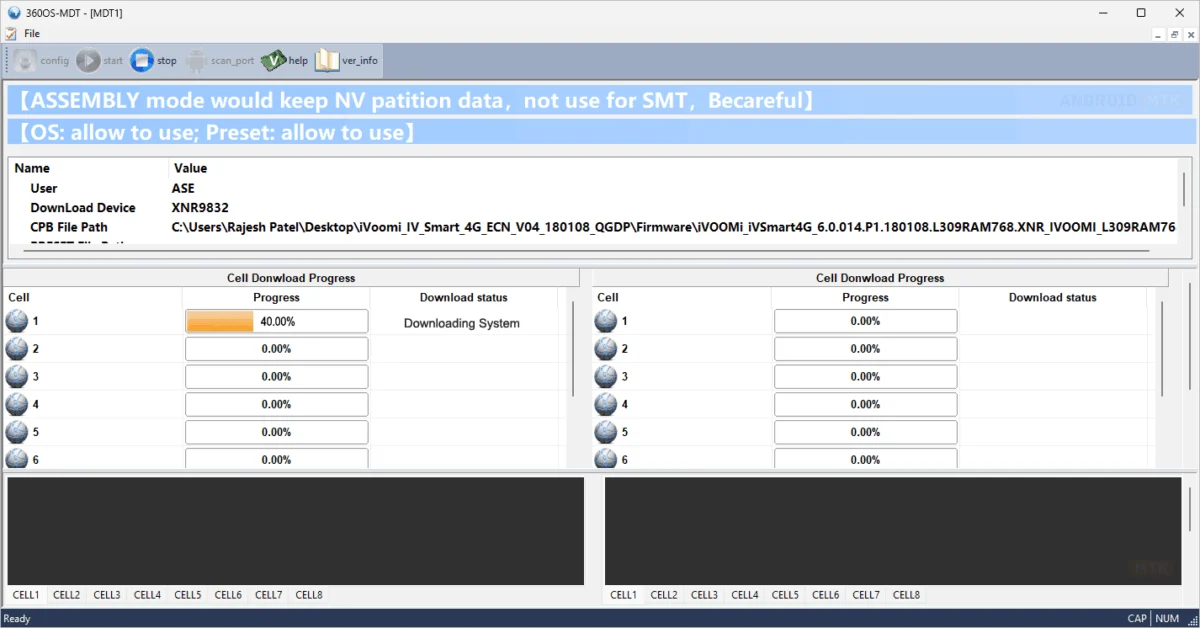Image resolution: width=1200 pixels, height=628 pixels.
Task: Open ver_info book icon
Action: pyautogui.click(x=328, y=61)
